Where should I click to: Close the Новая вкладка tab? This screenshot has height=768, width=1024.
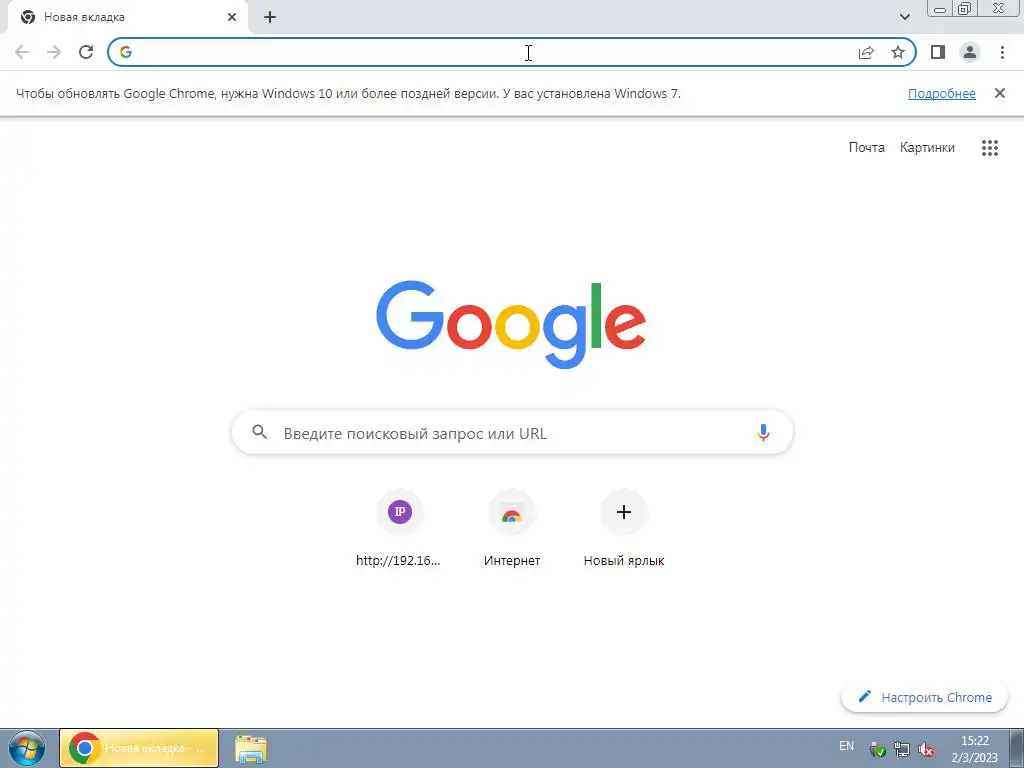click(x=232, y=17)
